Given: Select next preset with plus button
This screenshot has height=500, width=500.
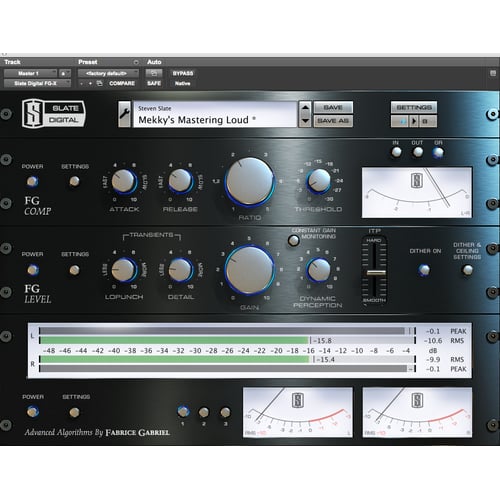Looking at the screenshot, I should [x=90, y=83].
